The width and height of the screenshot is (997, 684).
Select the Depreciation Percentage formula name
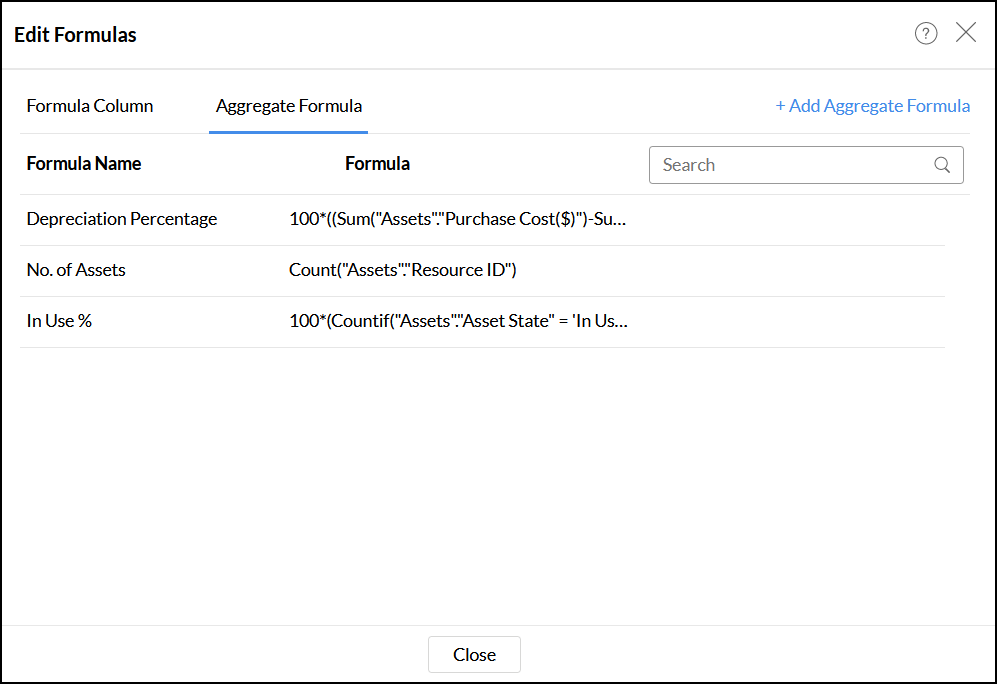click(x=122, y=219)
